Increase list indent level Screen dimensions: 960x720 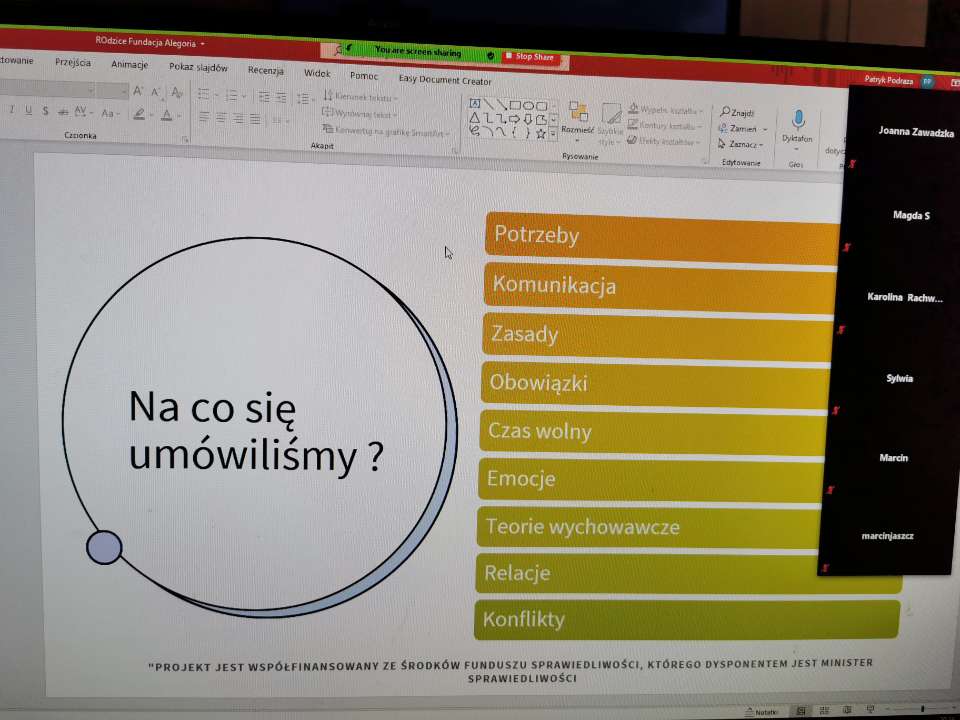pyautogui.click(x=281, y=97)
